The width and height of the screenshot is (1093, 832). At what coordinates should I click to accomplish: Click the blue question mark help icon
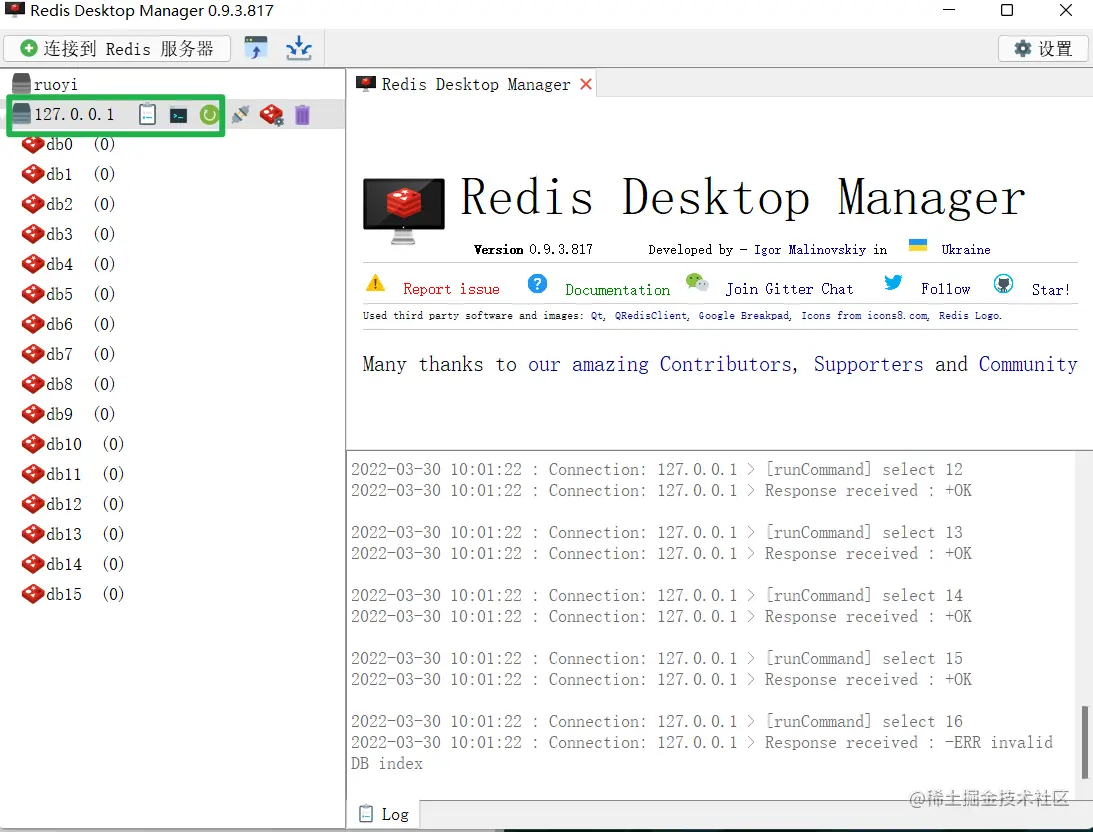tap(537, 284)
